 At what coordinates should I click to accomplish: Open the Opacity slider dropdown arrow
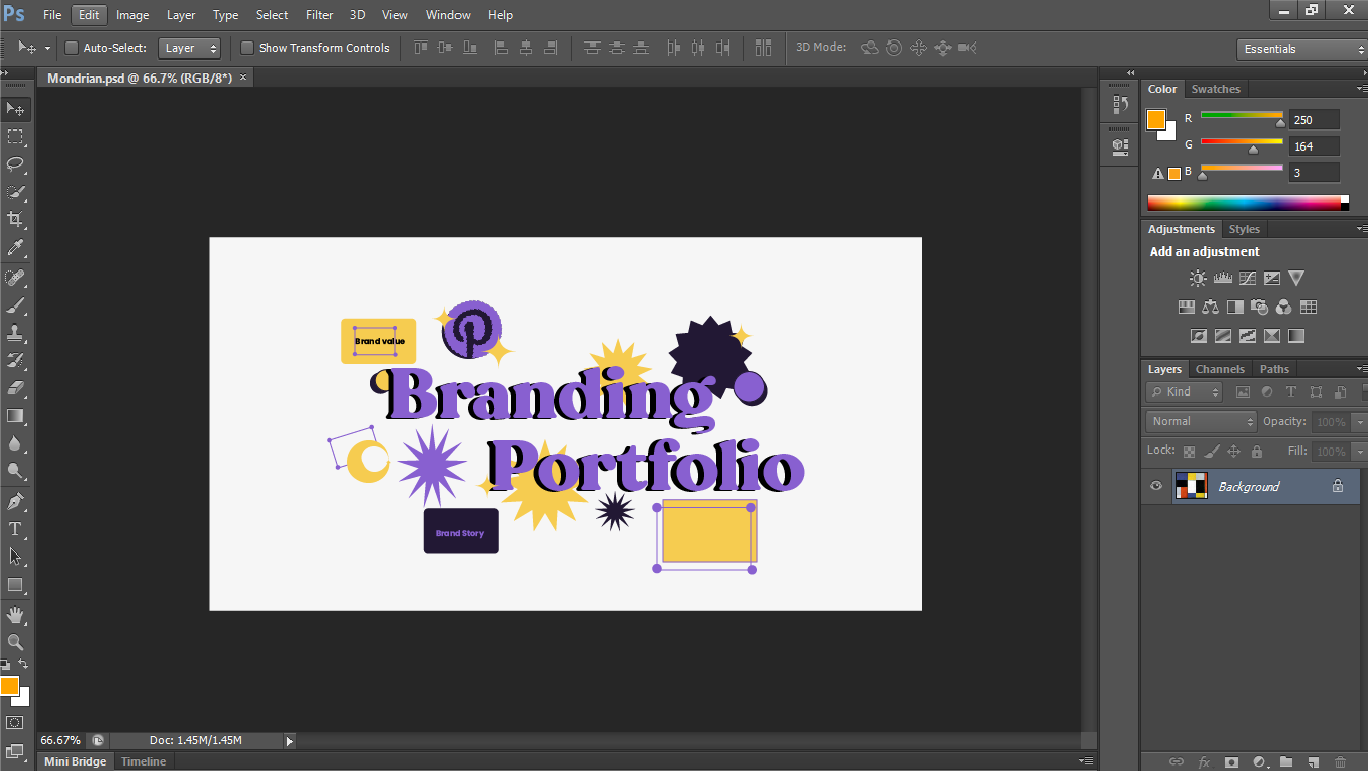[x=1358, y=422]
